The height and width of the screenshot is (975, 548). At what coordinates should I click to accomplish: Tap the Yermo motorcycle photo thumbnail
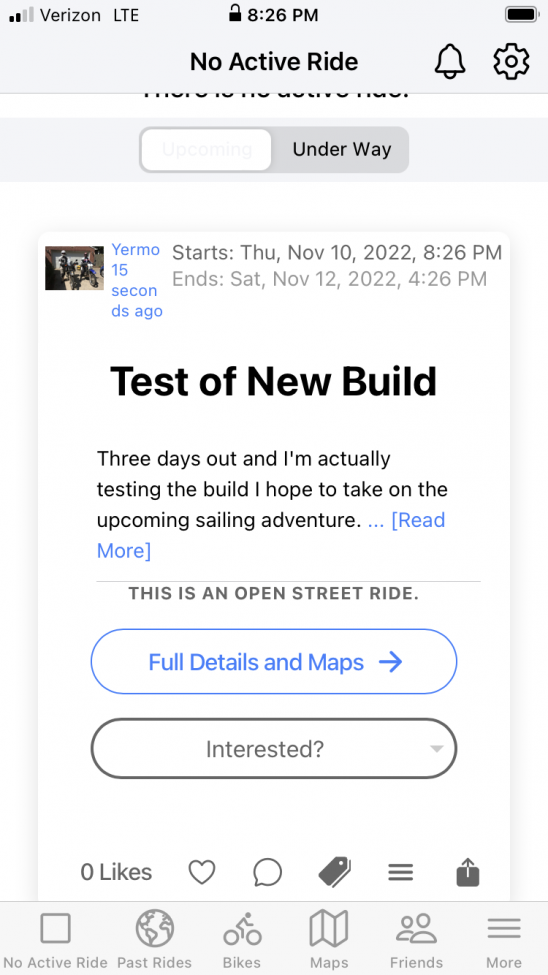(75, 267)
